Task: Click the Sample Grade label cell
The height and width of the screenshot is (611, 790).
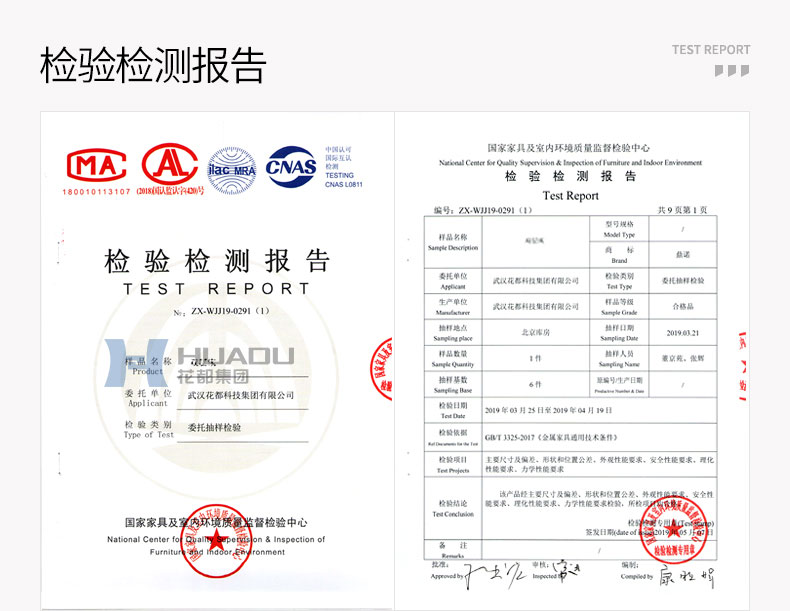Action: 619,307
